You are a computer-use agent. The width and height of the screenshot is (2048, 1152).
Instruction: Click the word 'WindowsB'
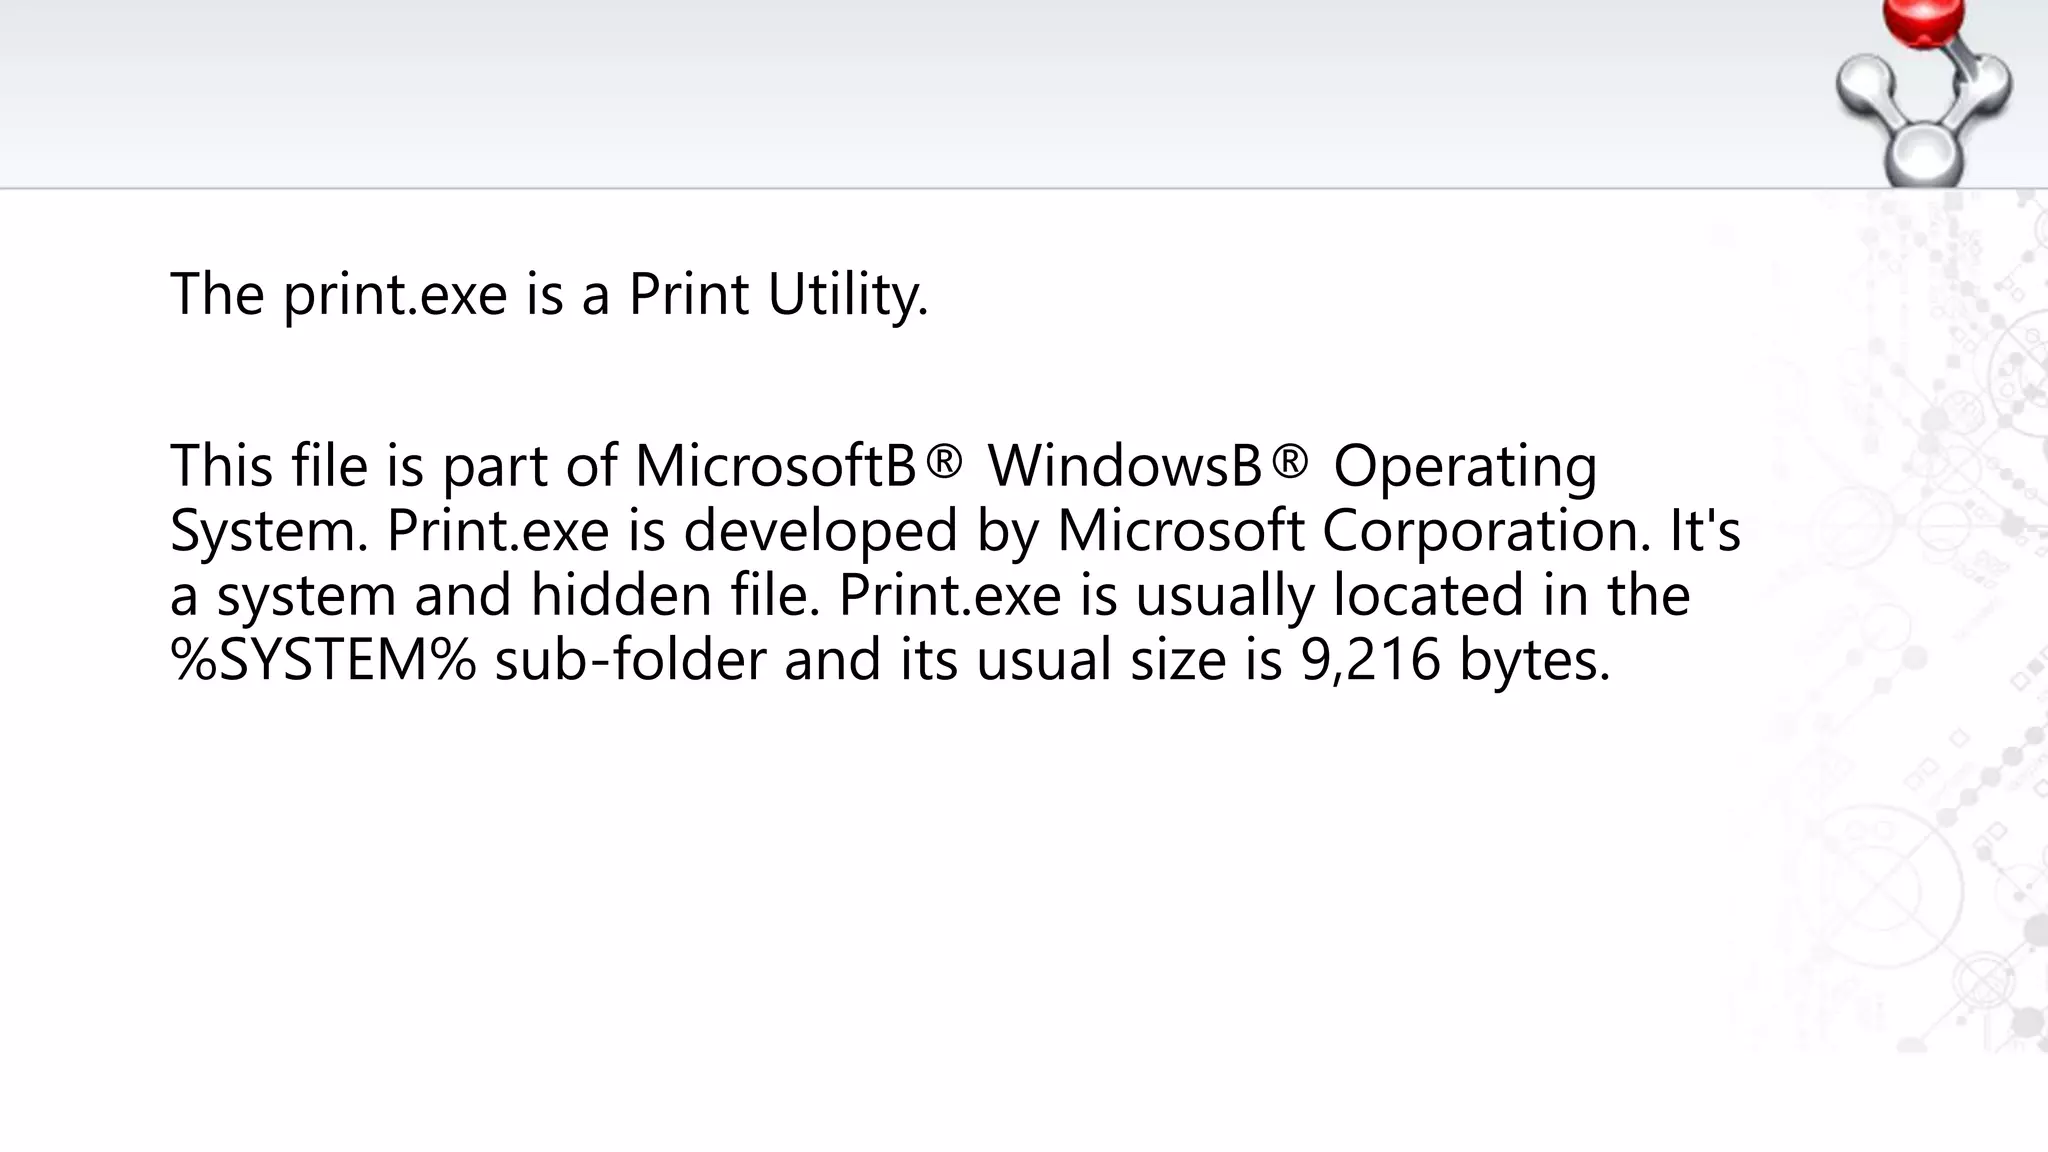pyautogui.click(x=1126, y=465)
